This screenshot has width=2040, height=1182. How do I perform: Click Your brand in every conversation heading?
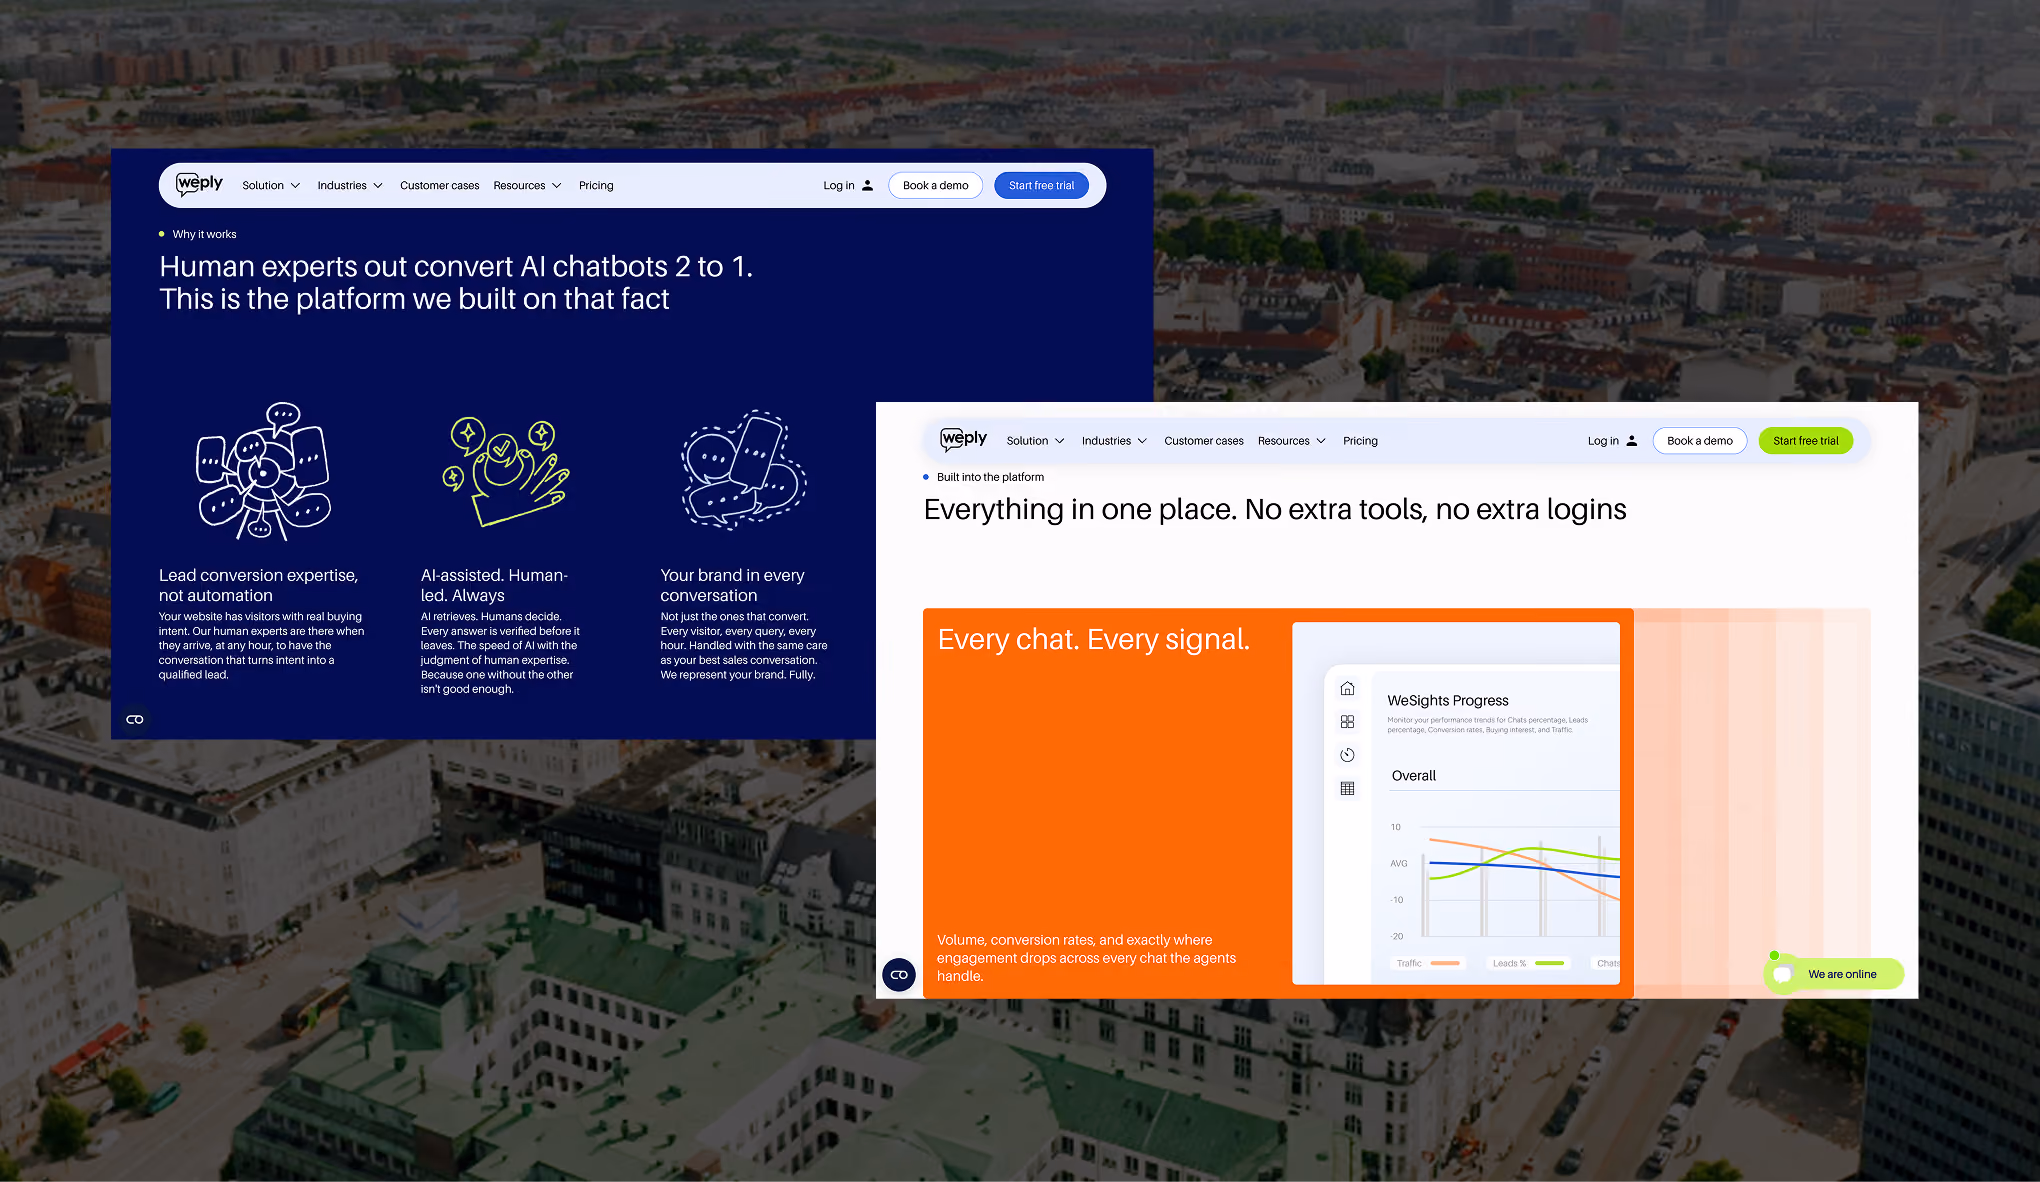pos(732,585)
